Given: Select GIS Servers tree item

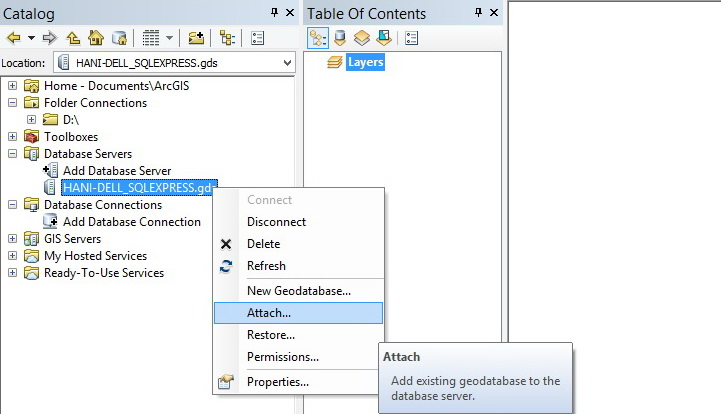Looking at the screenshot, I should 72,239.
